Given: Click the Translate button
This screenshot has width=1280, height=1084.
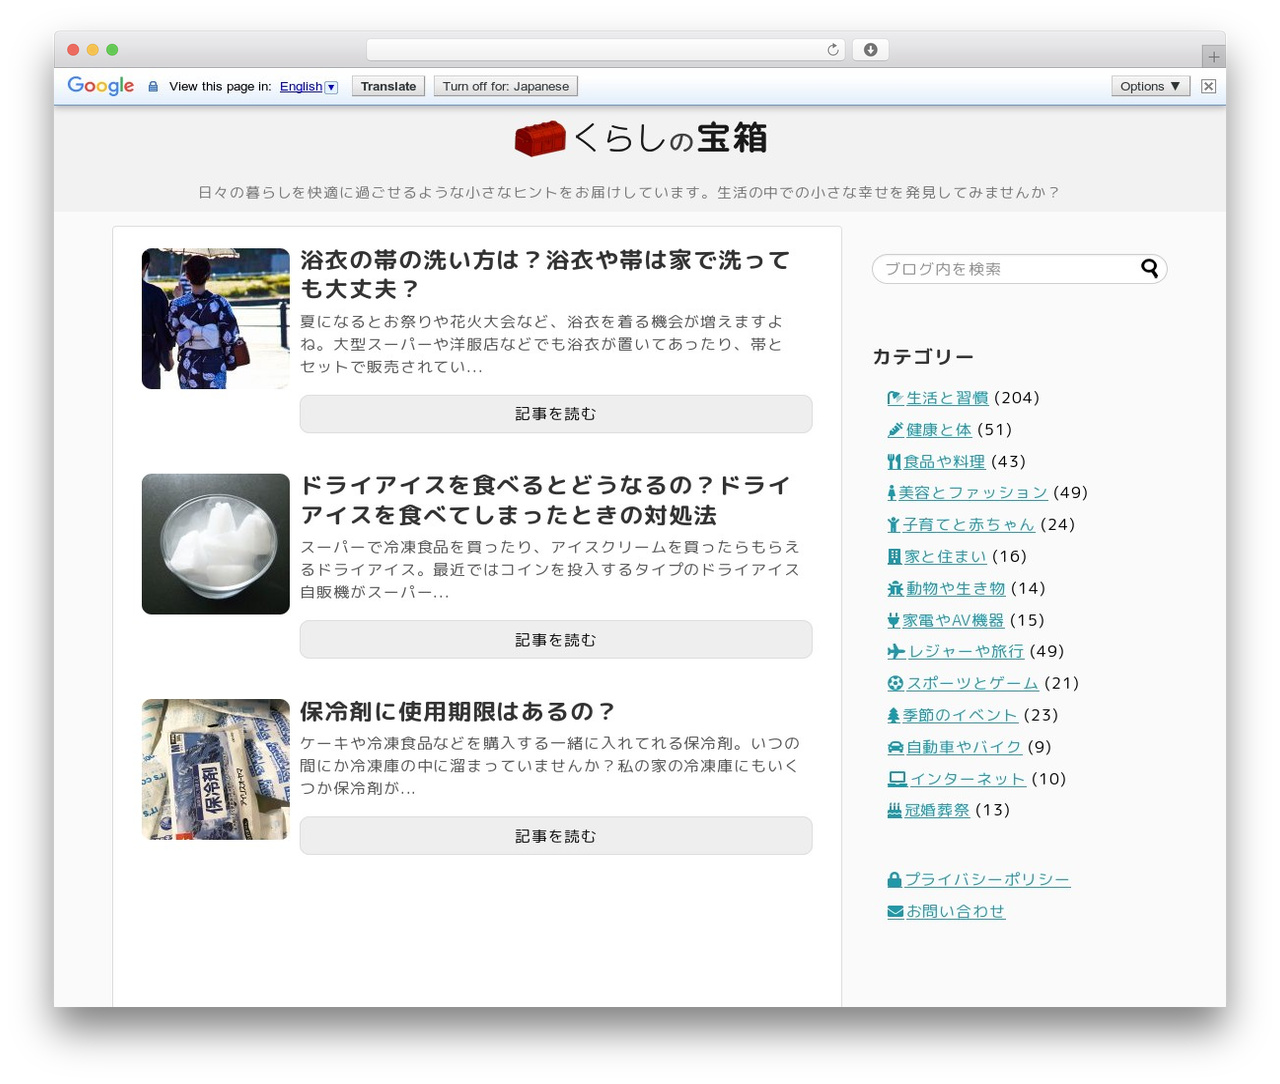Looking at the screenshot, I should (388, 86).
